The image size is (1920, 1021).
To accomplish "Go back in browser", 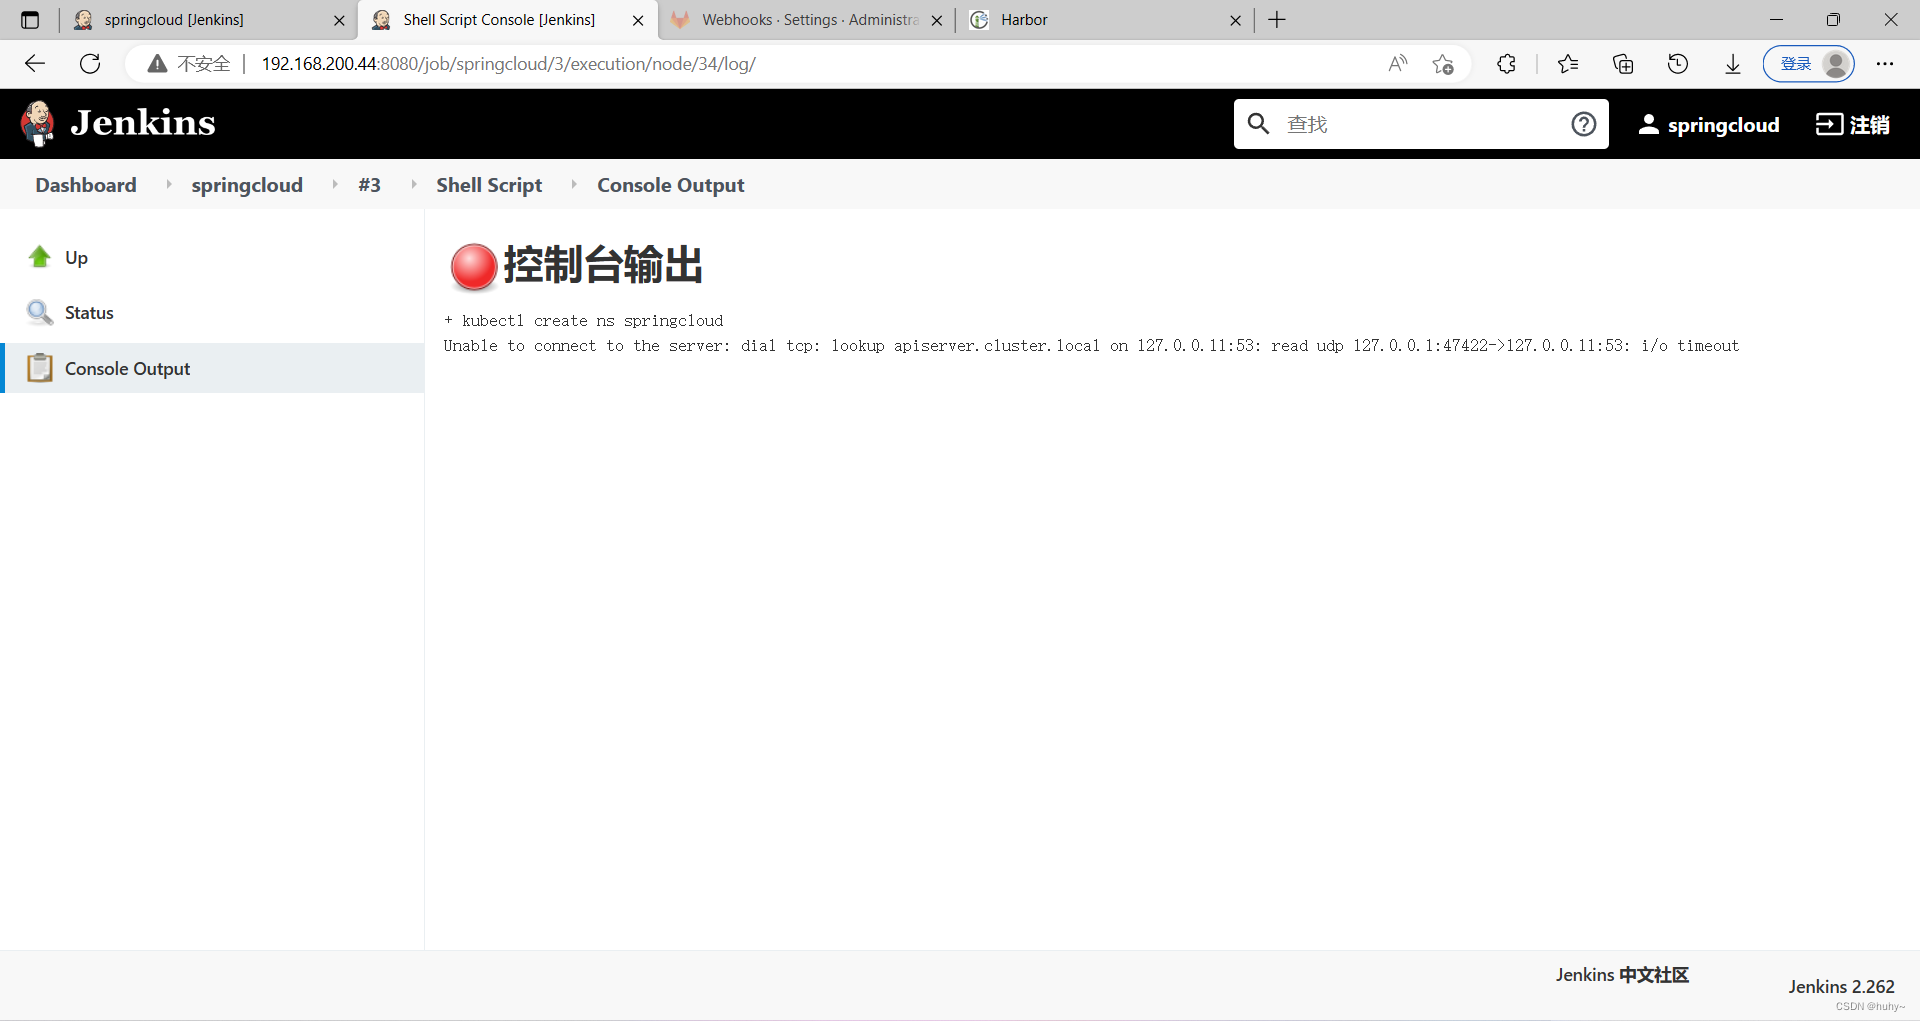I will (35, 64).
